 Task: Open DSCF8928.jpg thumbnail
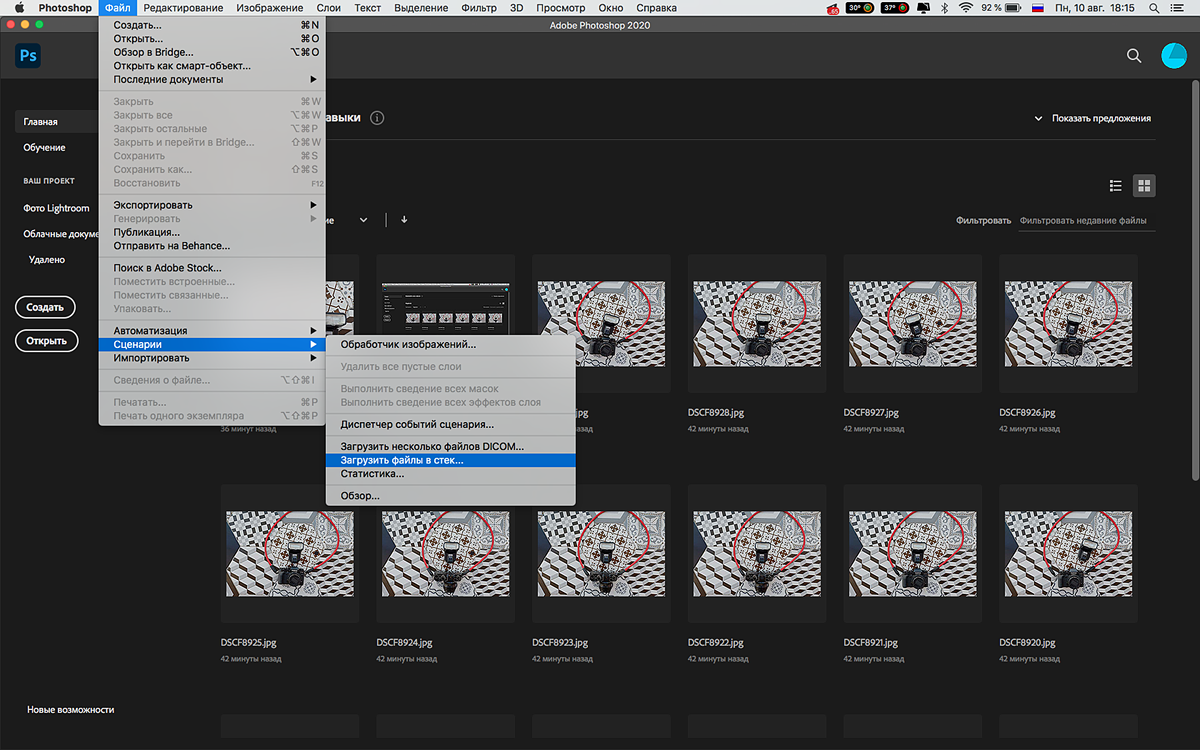tap(757, 323)
